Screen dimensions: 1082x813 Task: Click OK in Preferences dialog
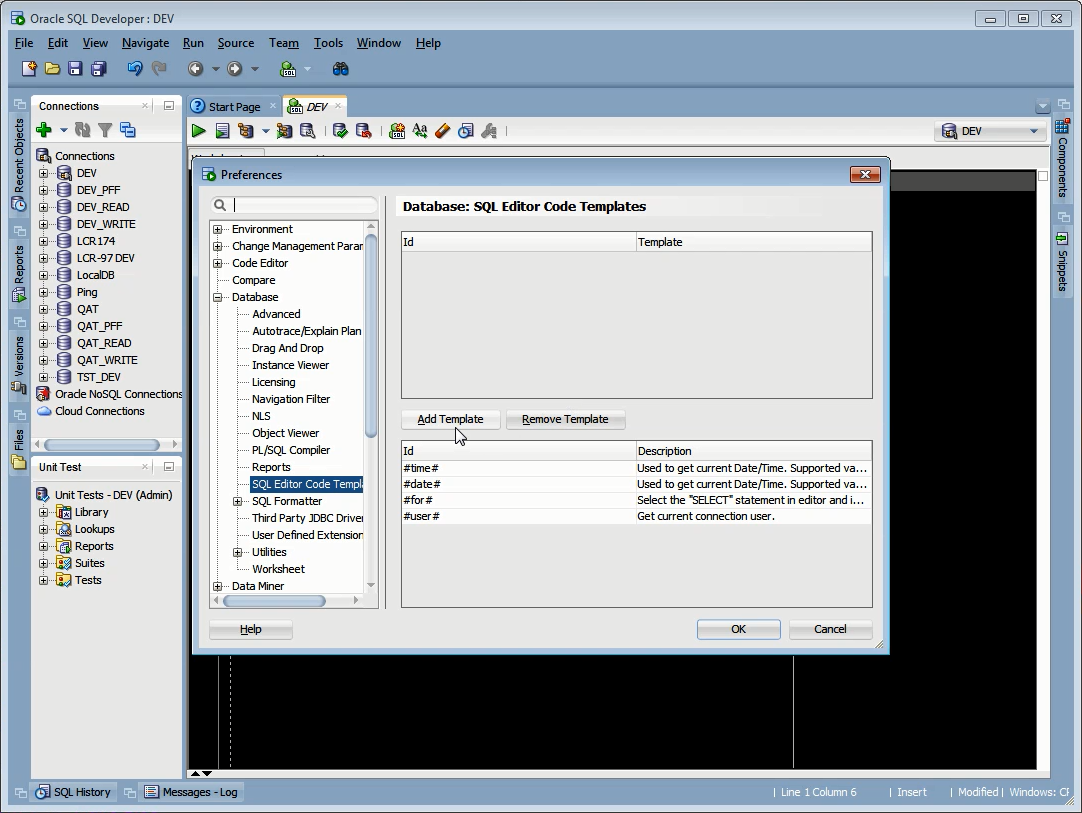pyautogui.click(x=738, y=629)
